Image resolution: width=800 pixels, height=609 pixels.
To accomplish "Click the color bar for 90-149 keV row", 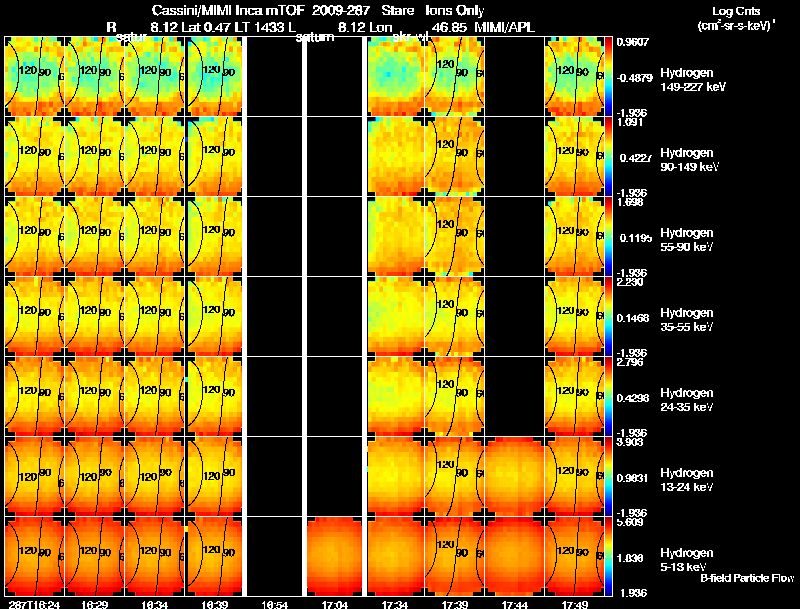I will (x=608, y=157).
